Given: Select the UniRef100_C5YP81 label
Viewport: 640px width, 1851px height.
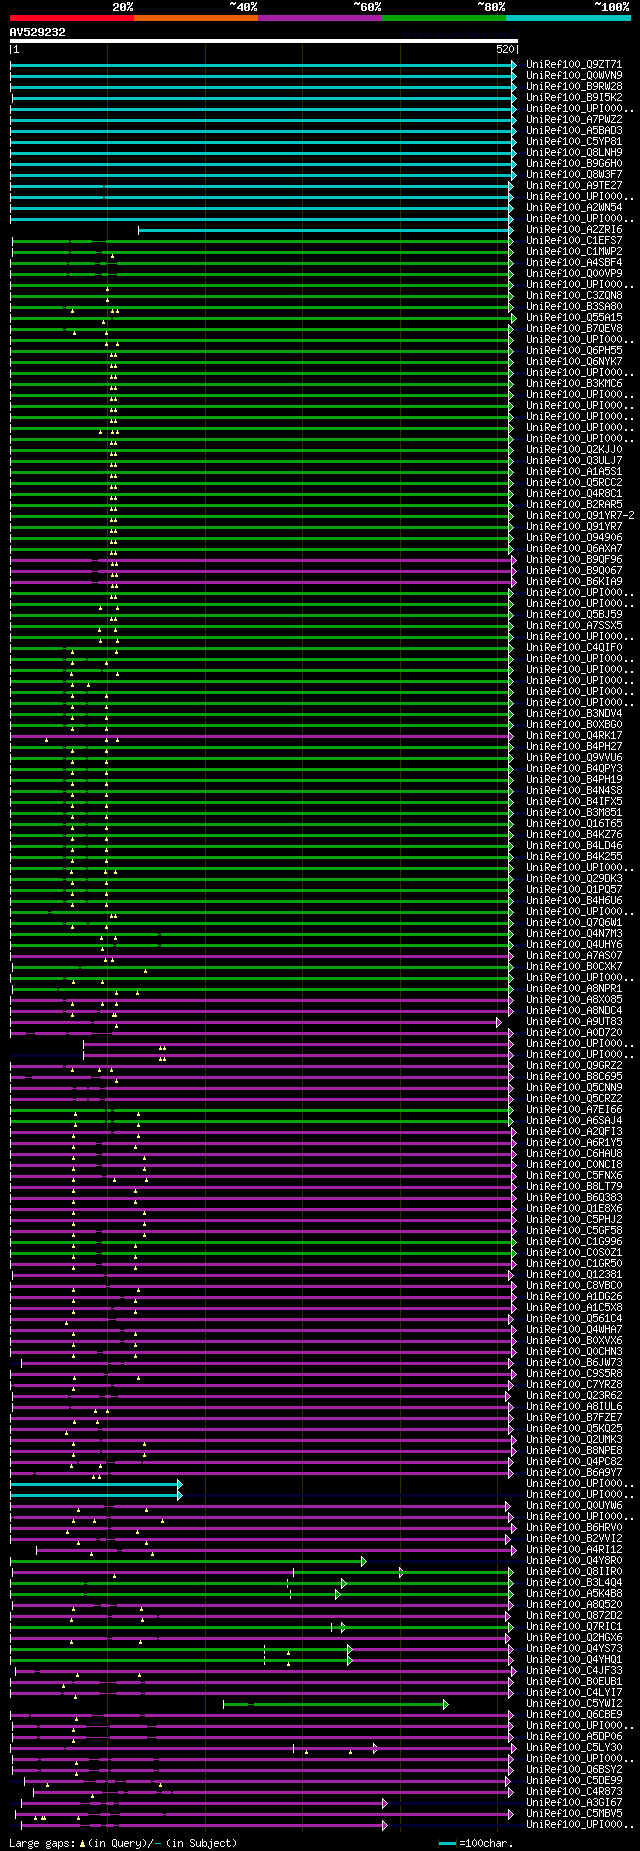Looking at the screenshot, I should click(x=574, y=141).
